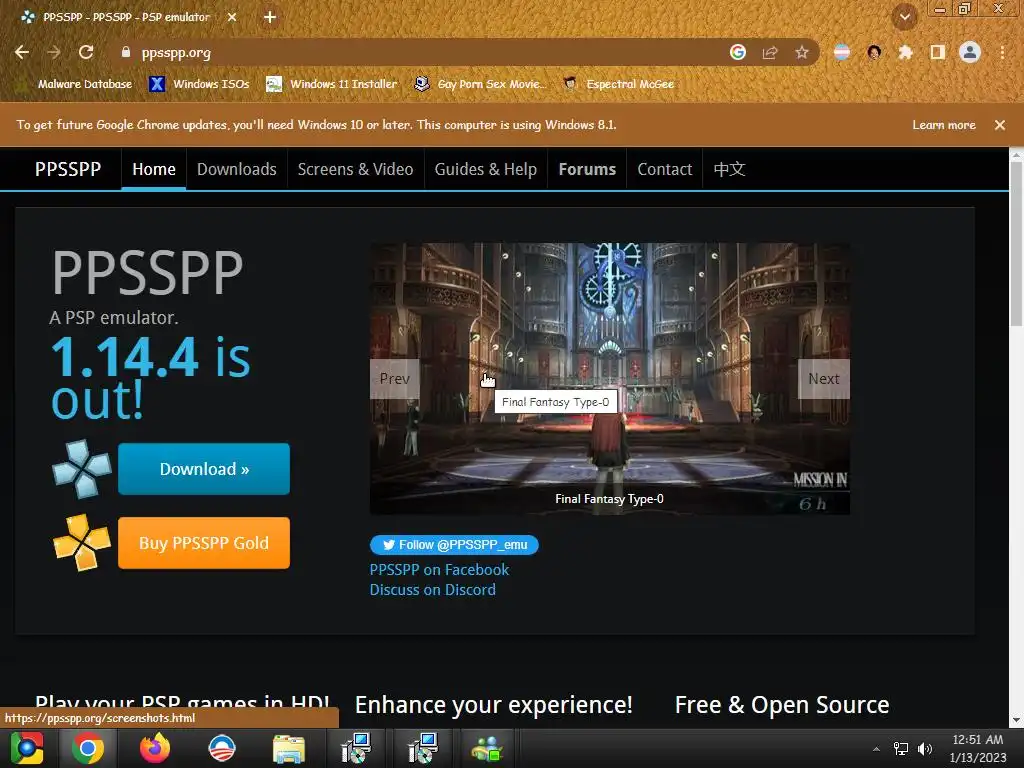Share this page using the share icon
This screenshot has width=1024, height=768.
pyautogui.click(x=770, y=52)
